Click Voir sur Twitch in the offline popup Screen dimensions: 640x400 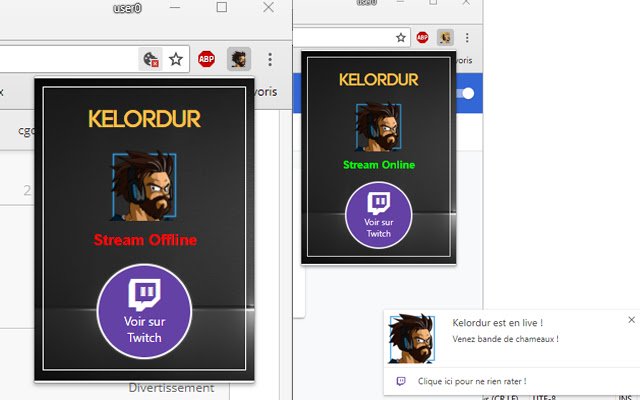tap(144, 311)
